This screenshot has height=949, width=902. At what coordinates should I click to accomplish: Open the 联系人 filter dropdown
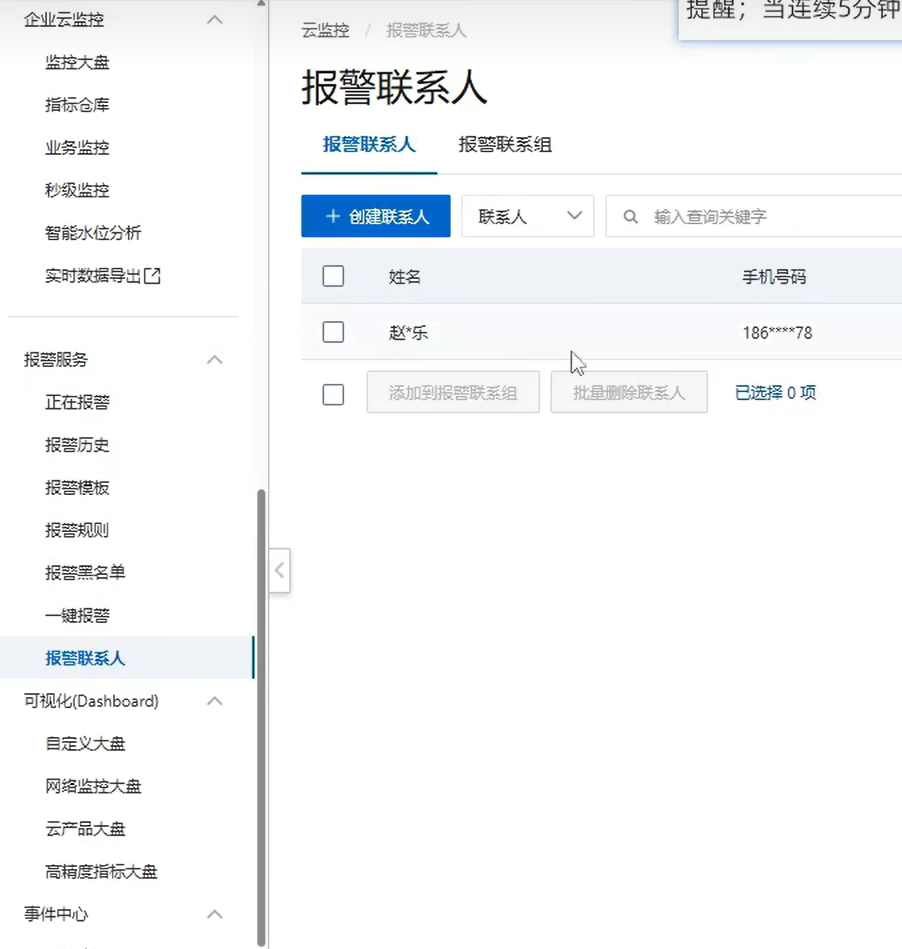[x=527, y=216]
